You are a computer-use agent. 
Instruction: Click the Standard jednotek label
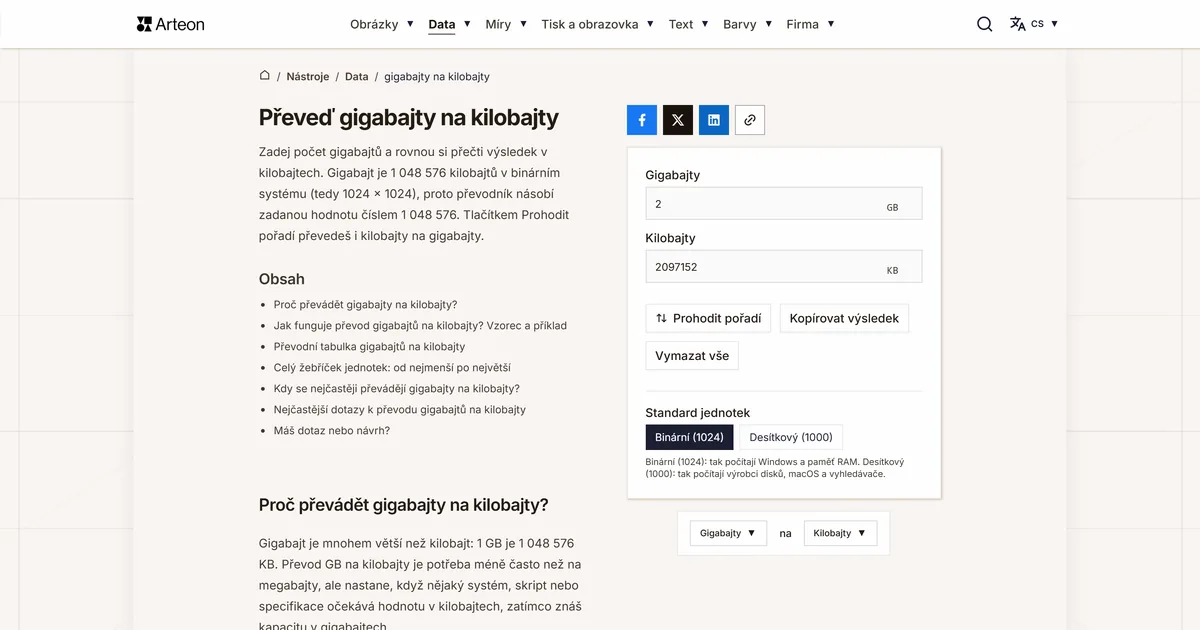pyautogui.click(x=698, y=413)
